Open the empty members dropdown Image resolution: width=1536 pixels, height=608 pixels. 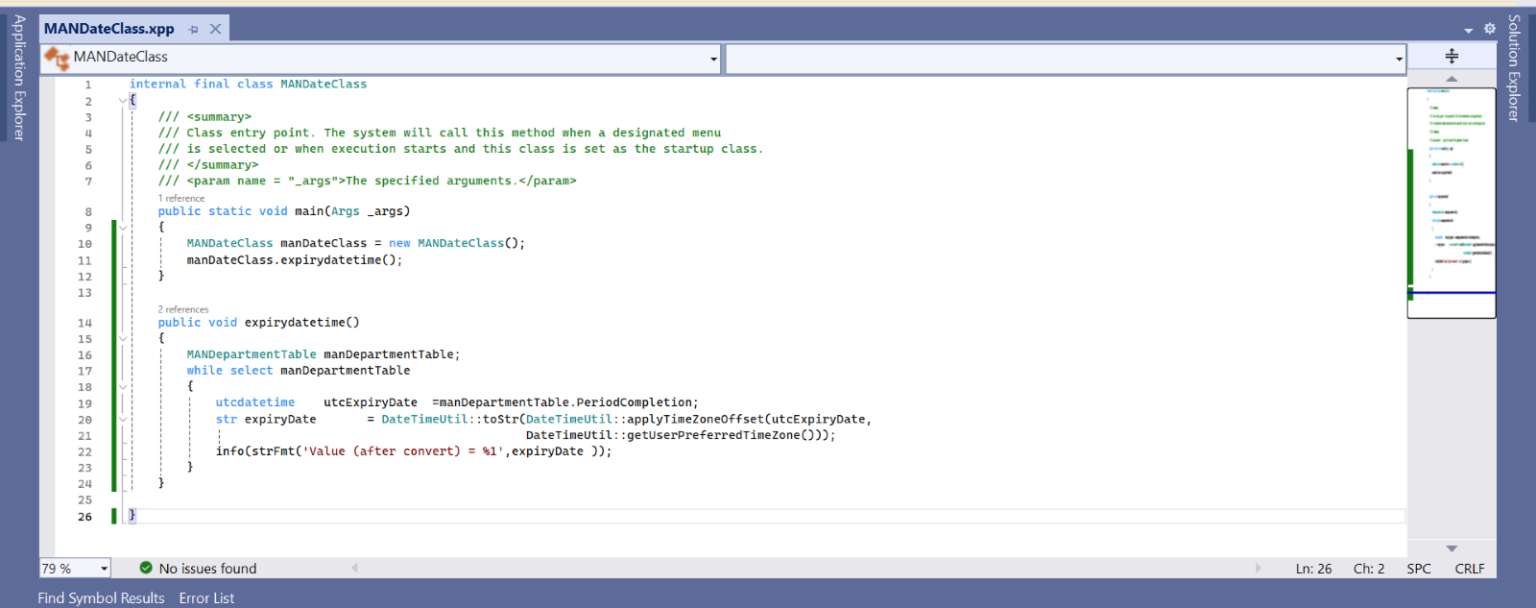tap(1399, 59)
